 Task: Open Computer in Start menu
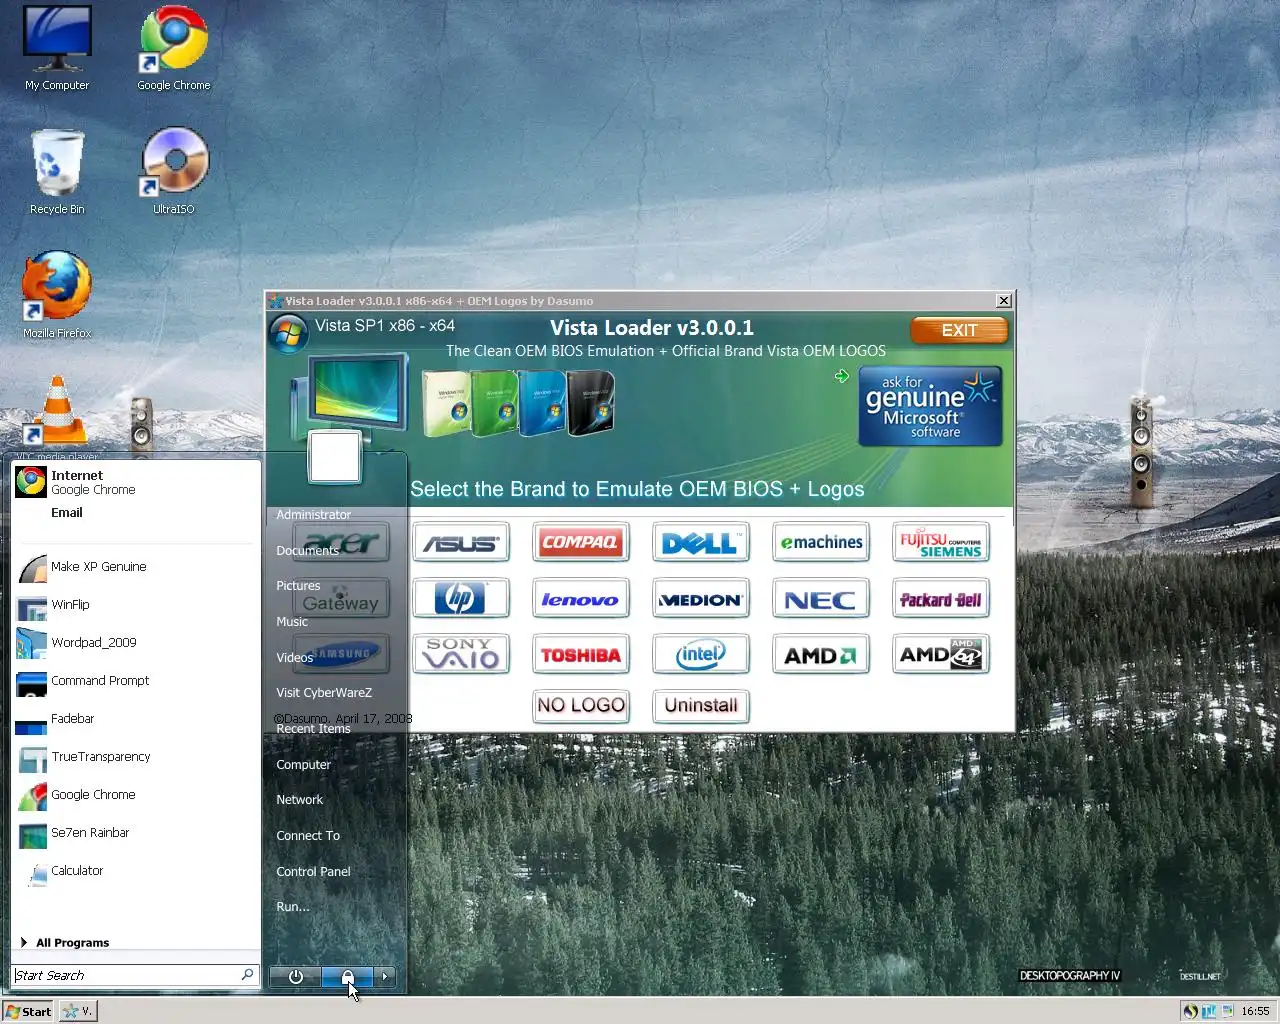point(303,765)
